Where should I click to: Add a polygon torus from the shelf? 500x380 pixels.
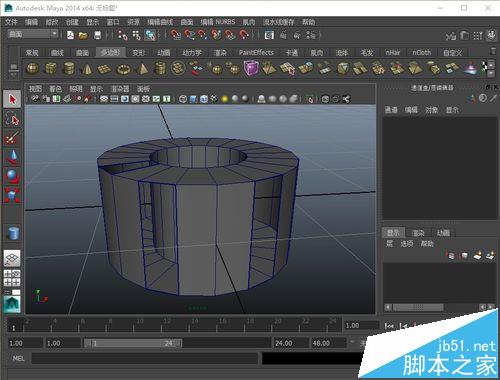(124, 69)
